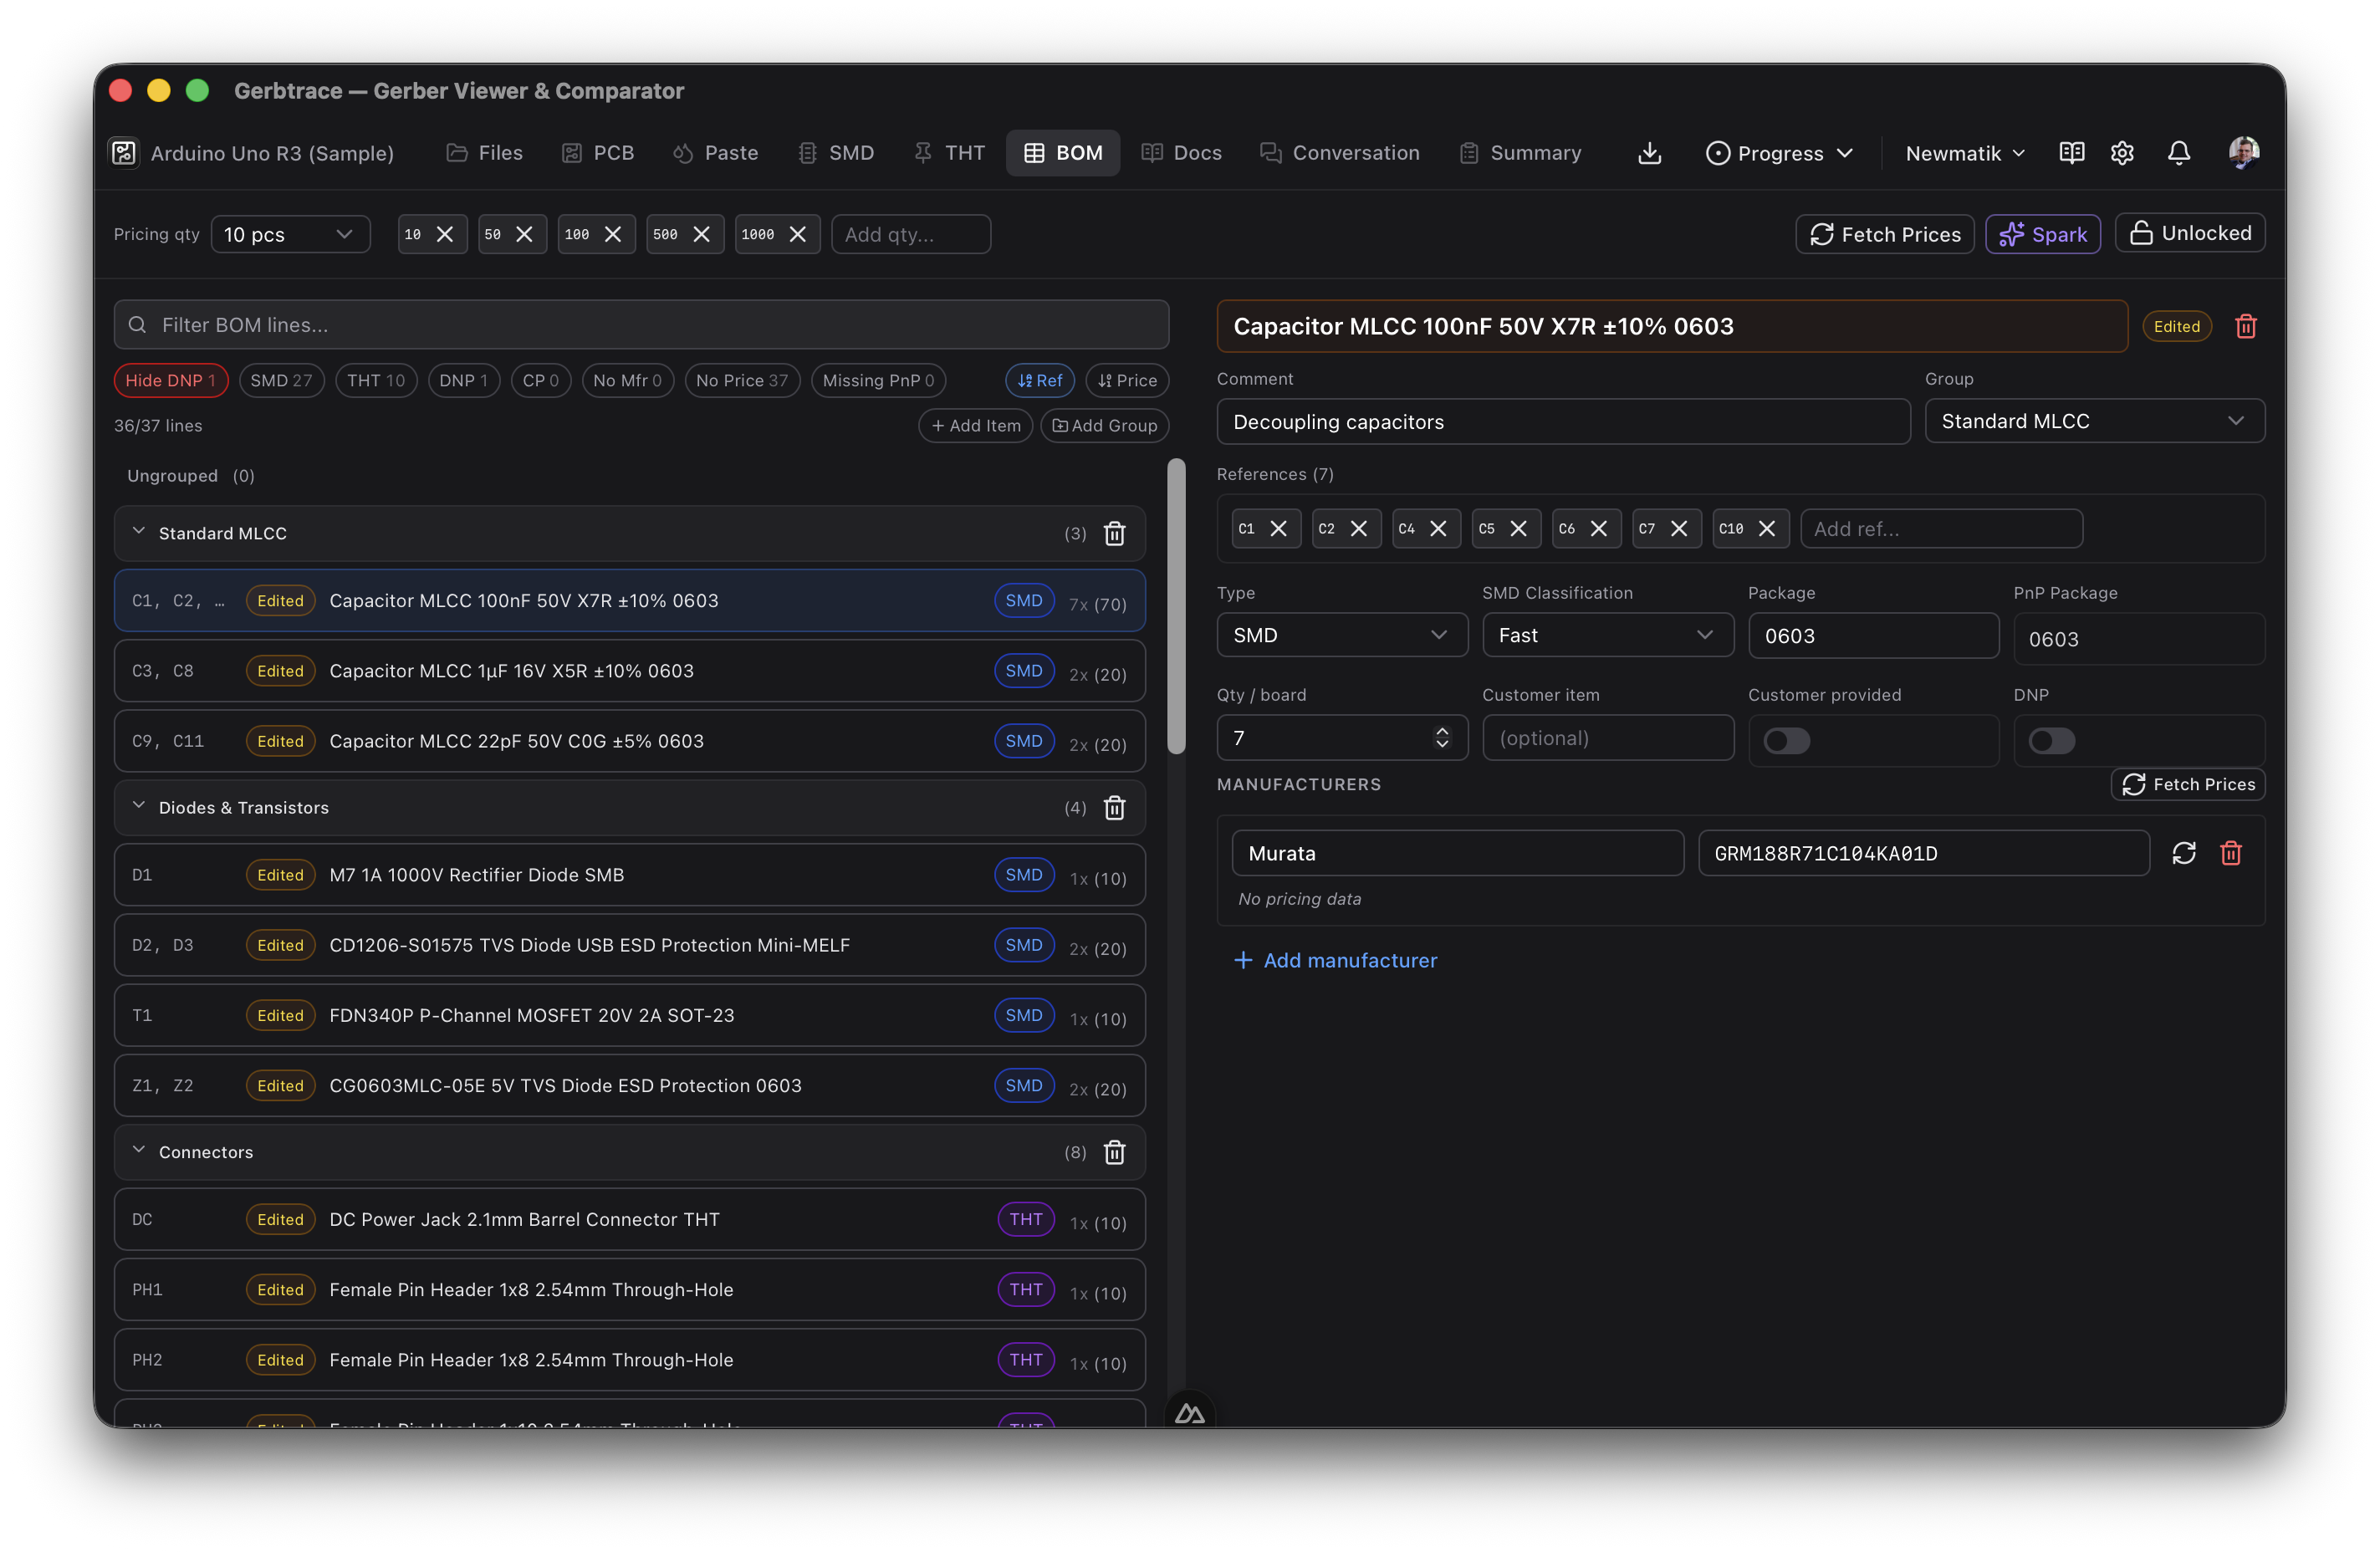Viewport: 2380px width, 1552px height.
Task: Delete the Connectors group
Action: [1114, 1152]
